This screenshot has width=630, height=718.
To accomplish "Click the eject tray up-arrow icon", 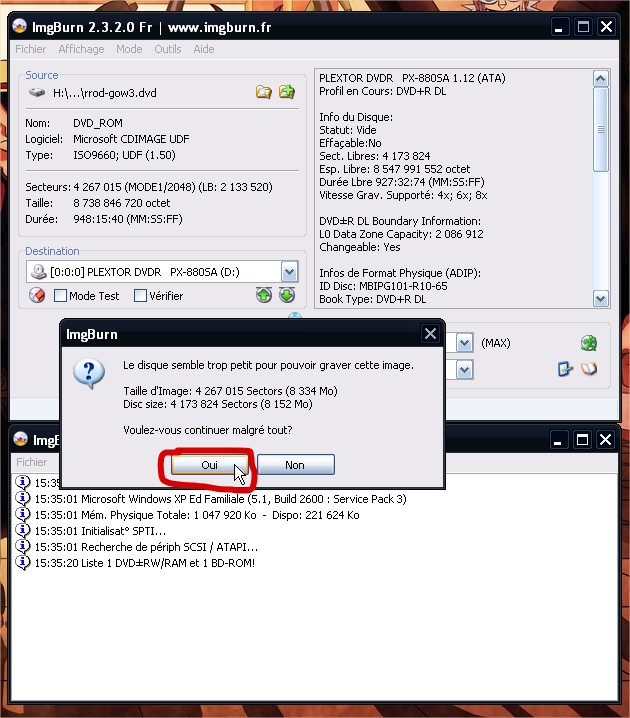I will point(264,295).
